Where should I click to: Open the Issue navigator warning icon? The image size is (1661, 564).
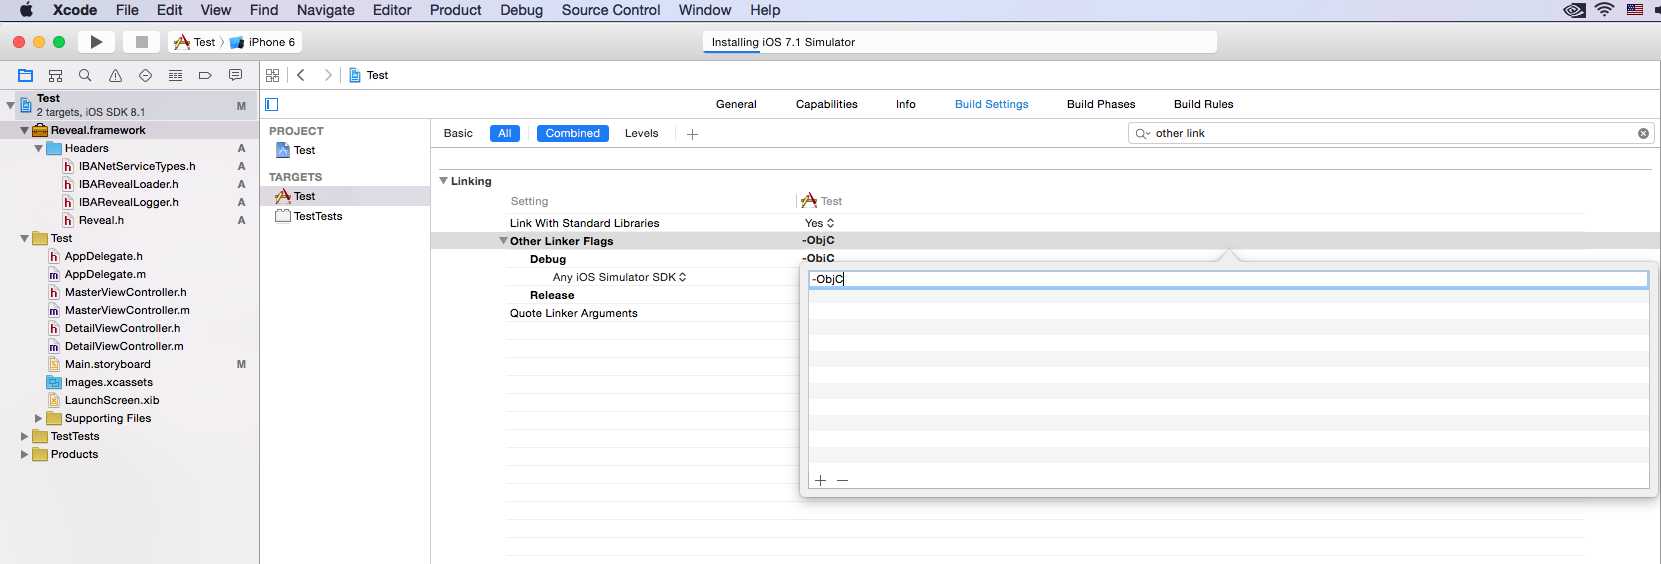115,75
